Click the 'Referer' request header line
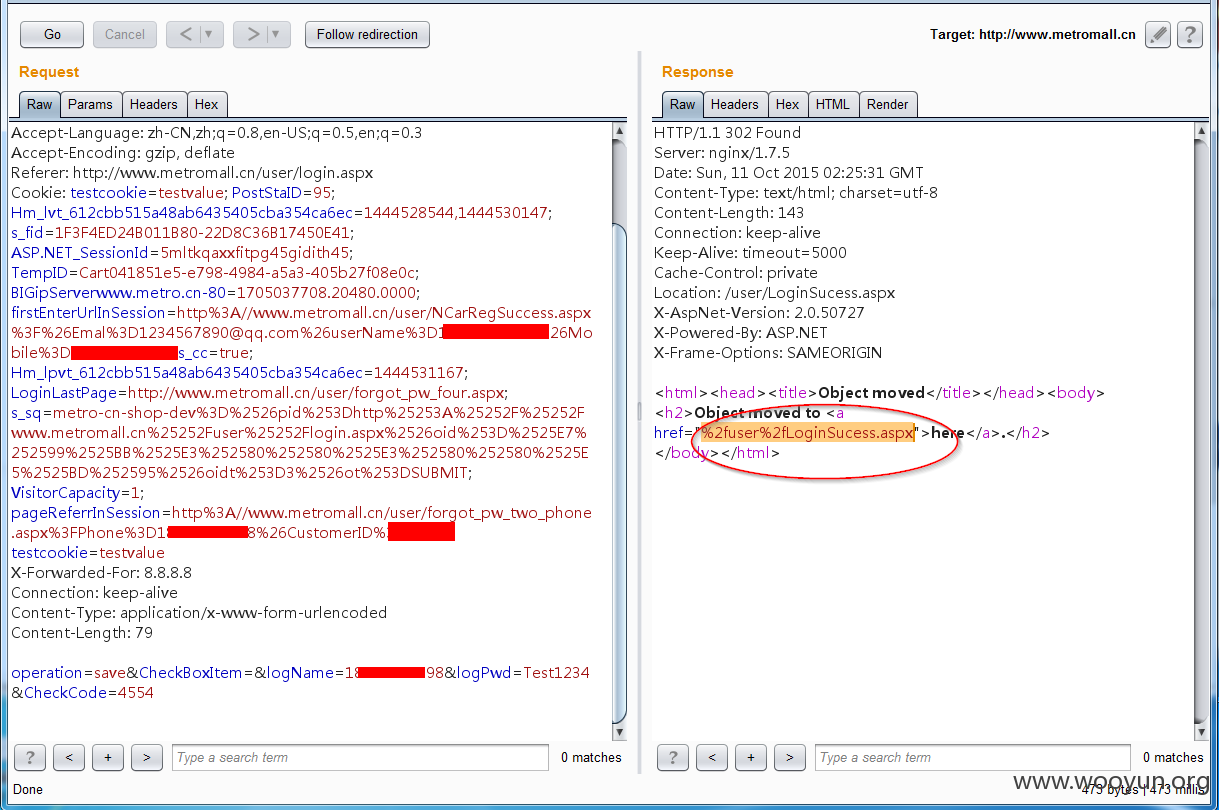Screen dimensions: 1219x810 pos(192,173)
